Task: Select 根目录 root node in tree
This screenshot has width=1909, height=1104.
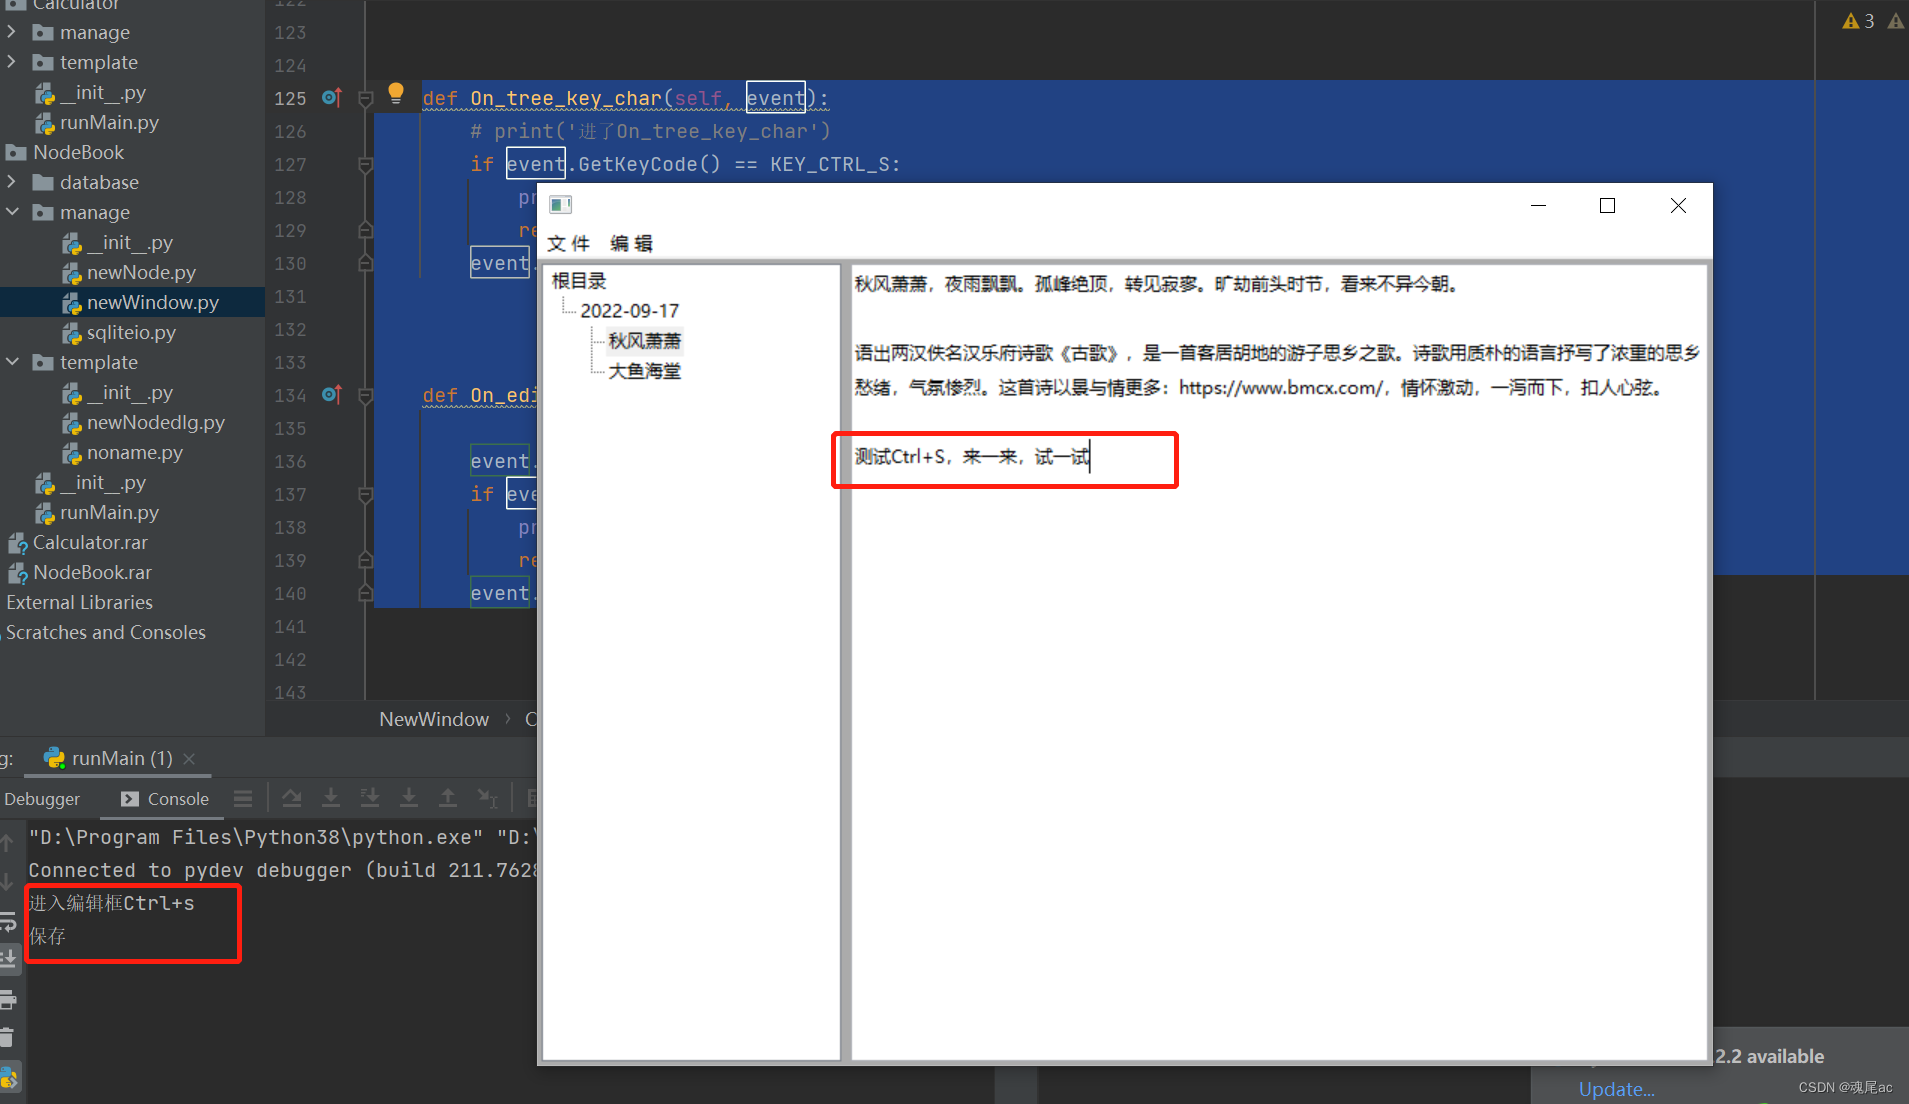Action: click(x=579, y=281)
